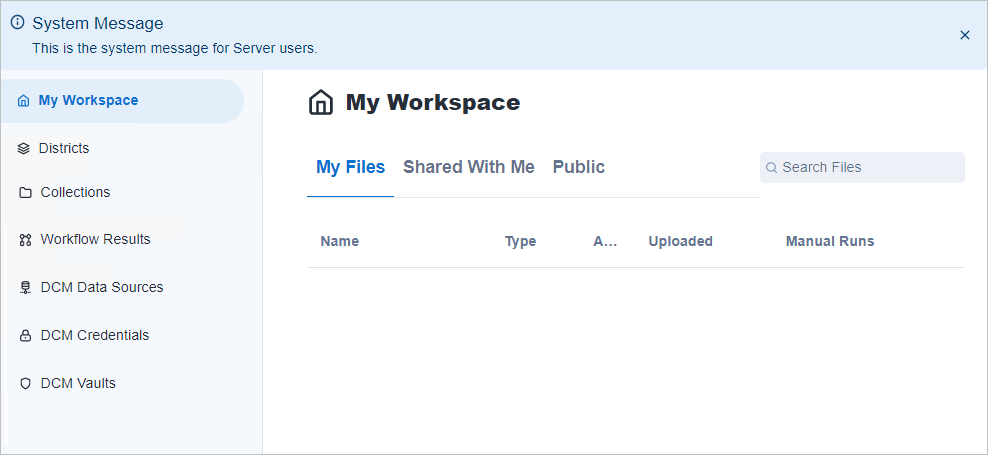Click the home icon beside My Workspace heading
The image size is (988, 455).
click(x=321, y=102)
